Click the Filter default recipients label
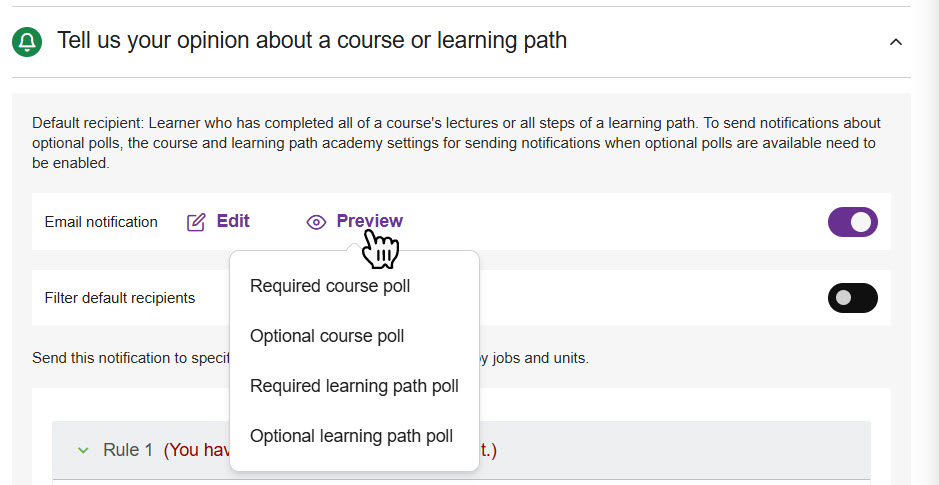The width and height of the screenshot is (939, 485). coord(120,298)
